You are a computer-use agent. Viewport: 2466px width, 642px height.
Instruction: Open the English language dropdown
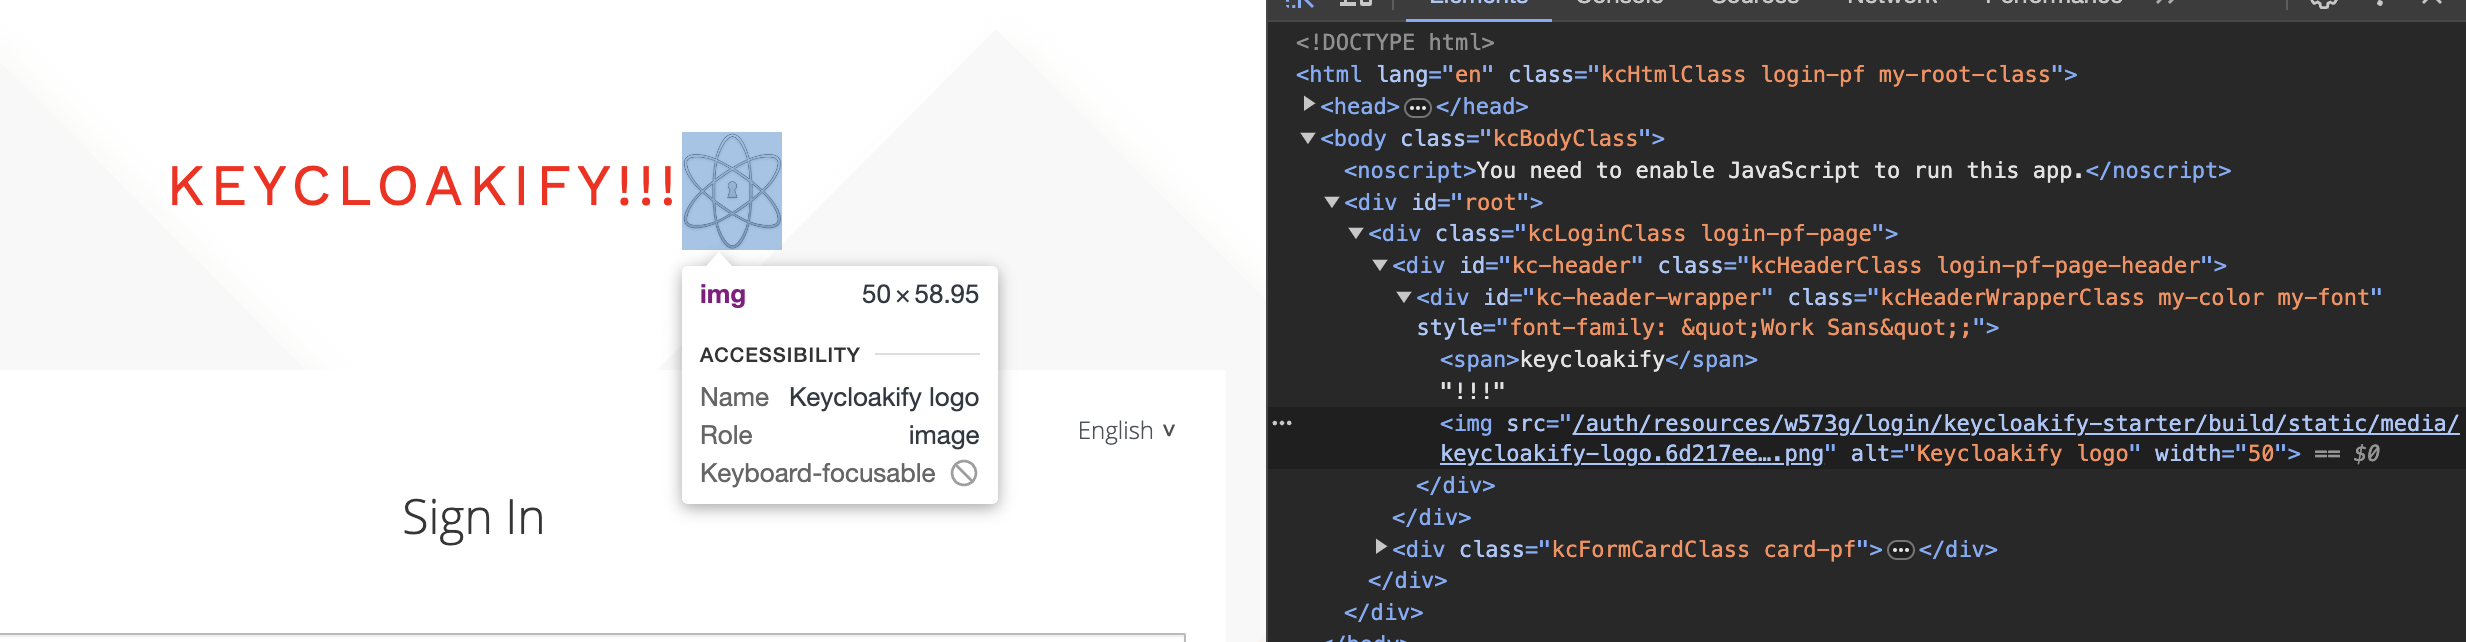(x=1126, y=431)
